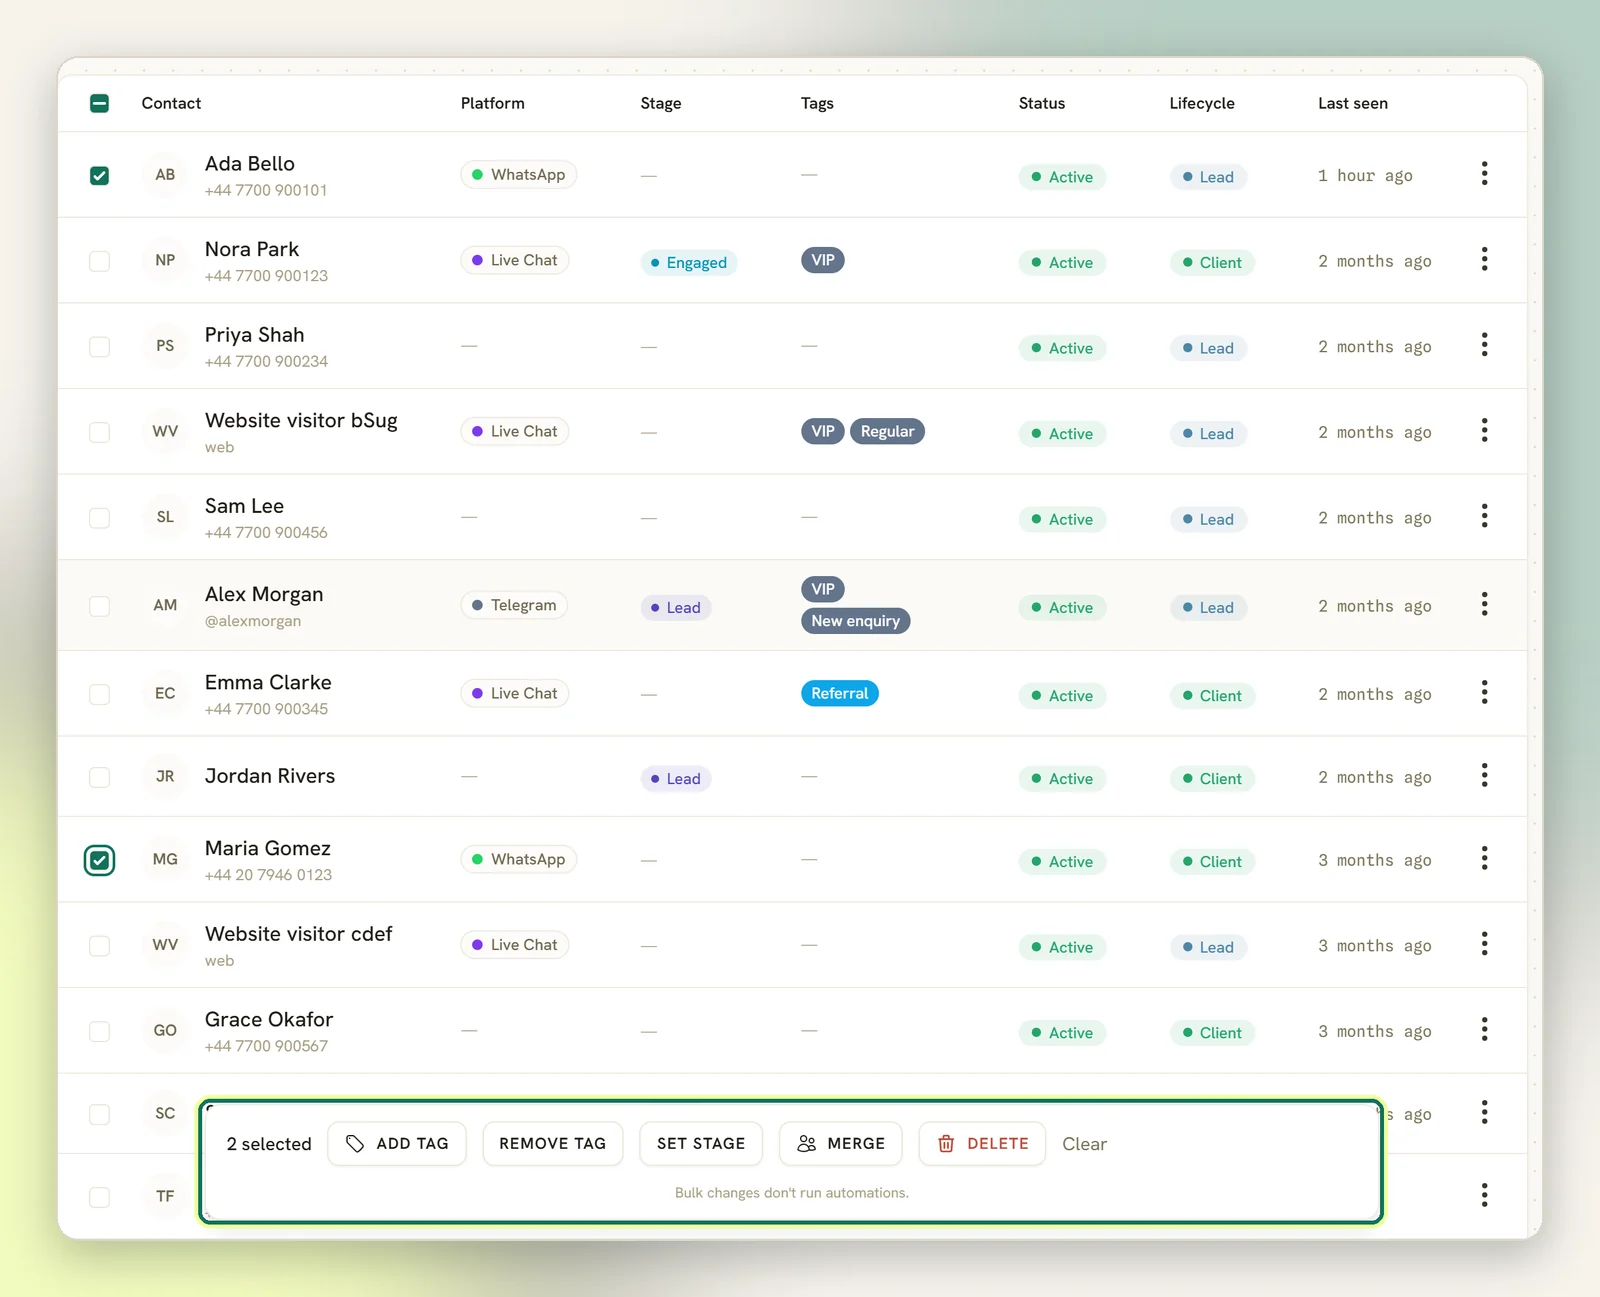The width and height of the screenshot is (1600, 1297).
Task: Open row menu for Website visitor cdef
Action: point(1484,944)
